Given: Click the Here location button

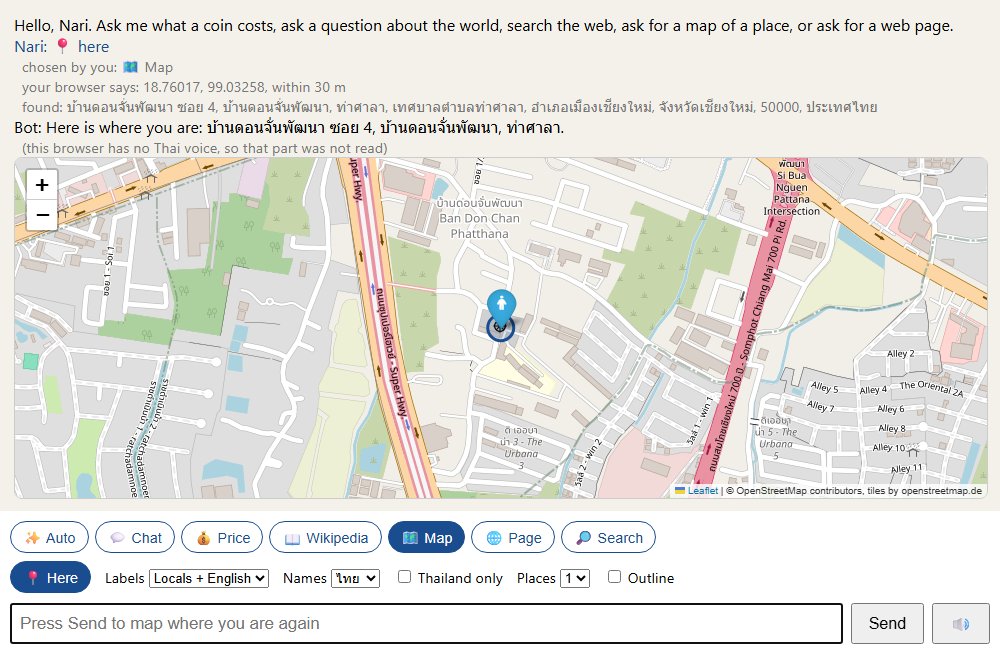Looking at the screenshot, I should coord(50,577).
